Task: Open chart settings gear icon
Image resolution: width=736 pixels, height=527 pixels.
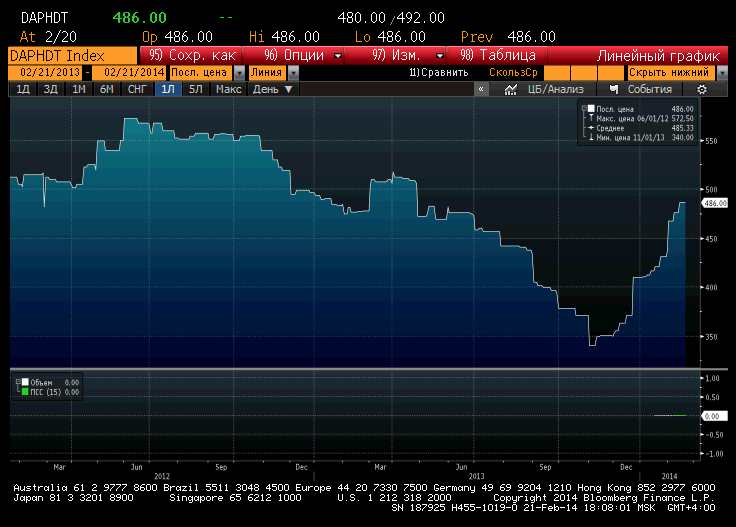Action: [702, 89]
